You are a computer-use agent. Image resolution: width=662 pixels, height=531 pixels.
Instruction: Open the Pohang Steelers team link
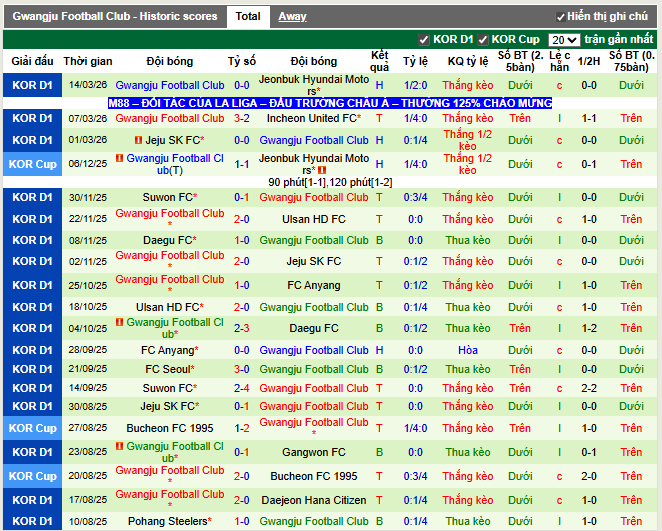tap(167, 521)
